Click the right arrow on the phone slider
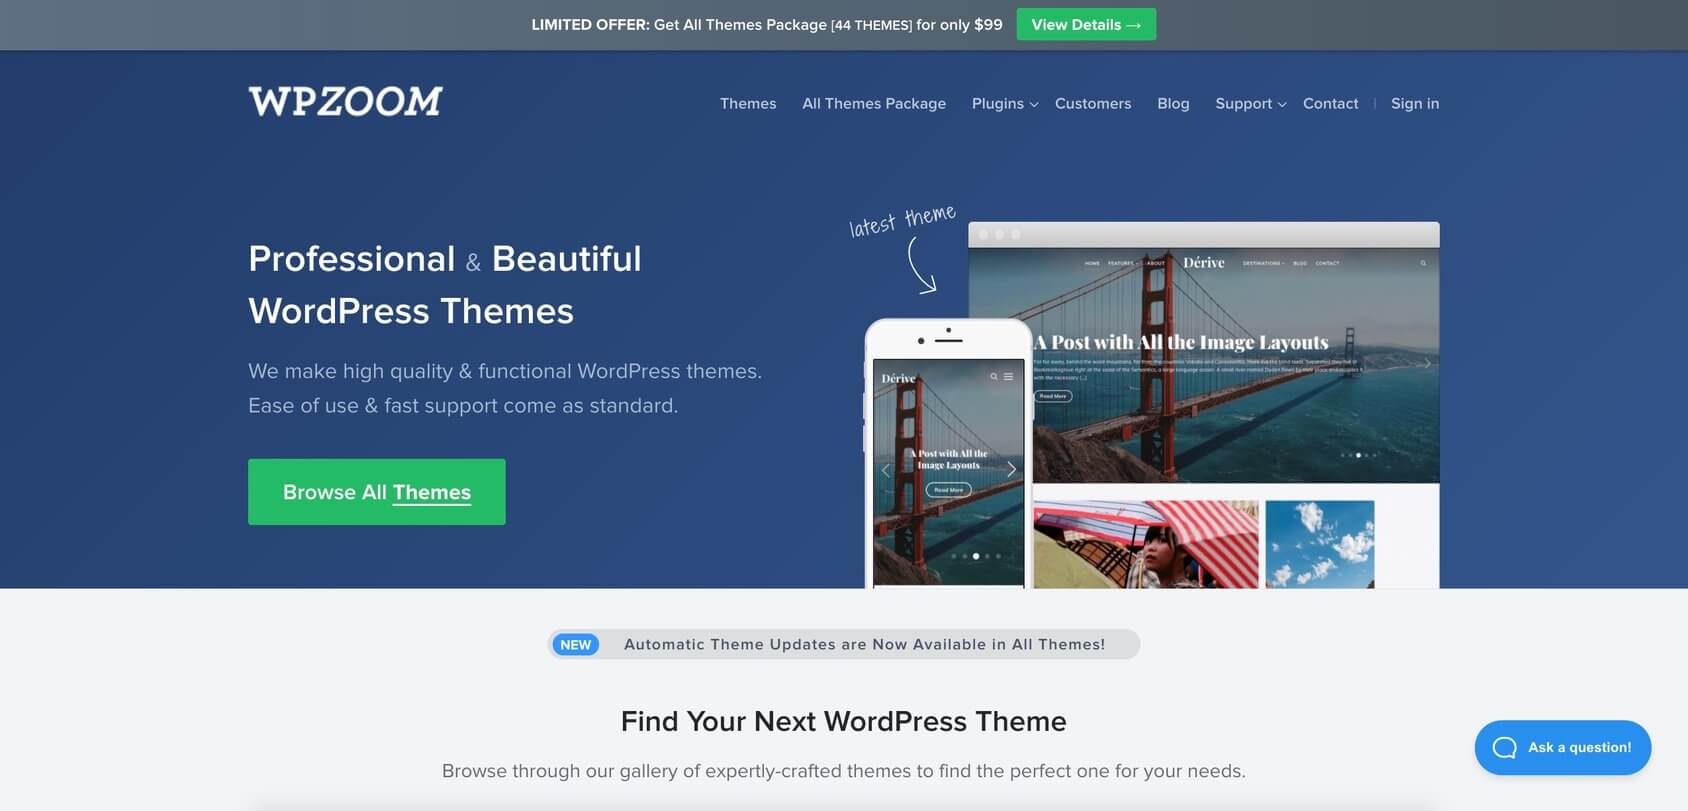The height and width of the screenshot is (811, 1688). [1011, 469]
